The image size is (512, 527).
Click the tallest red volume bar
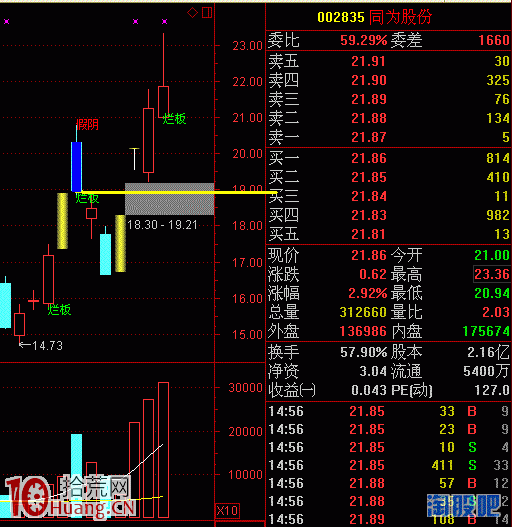click(x=163, y=450)
